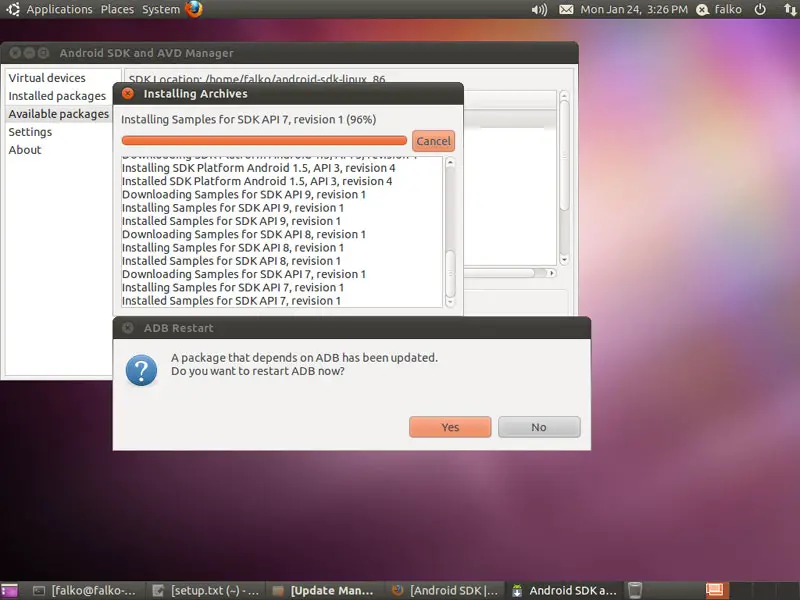Open About in the SDK Manager sidebar
The width and height of the screenshot is (800, 600).
tap(25, 149)
